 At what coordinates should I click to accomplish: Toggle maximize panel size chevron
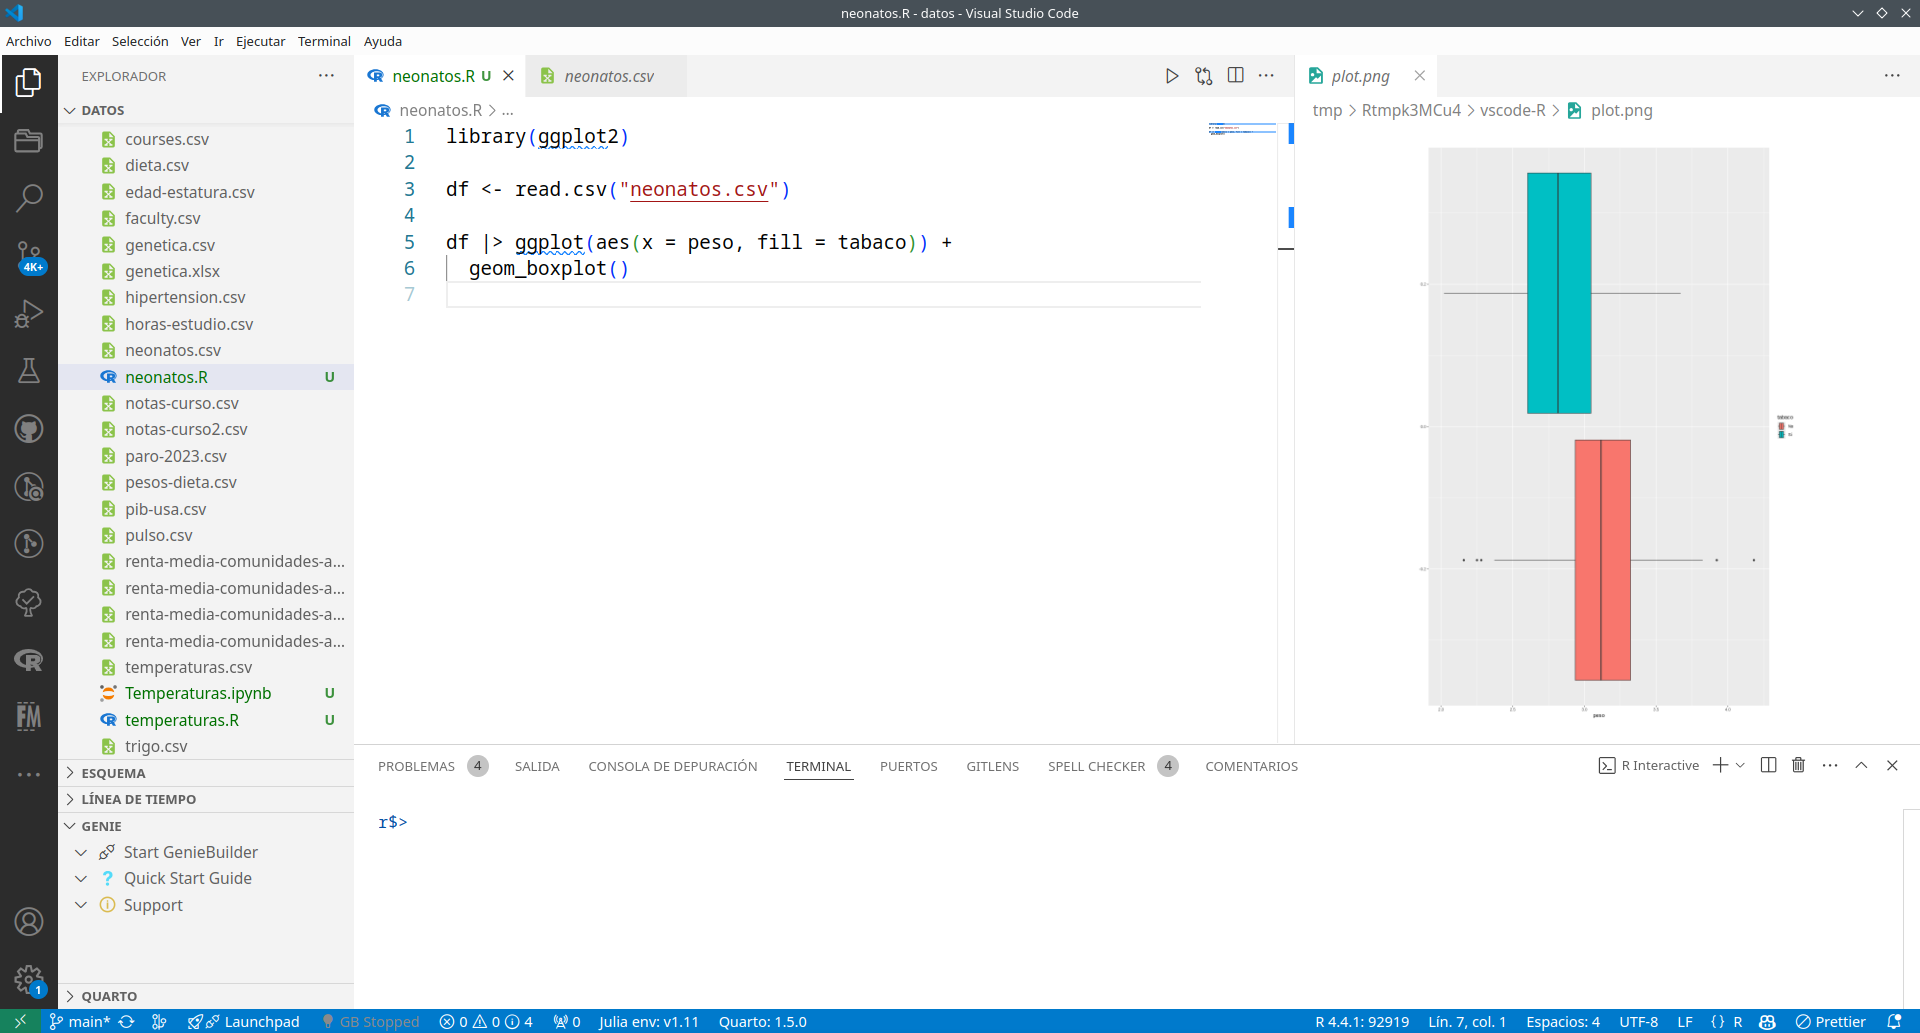pos(1861,765)
